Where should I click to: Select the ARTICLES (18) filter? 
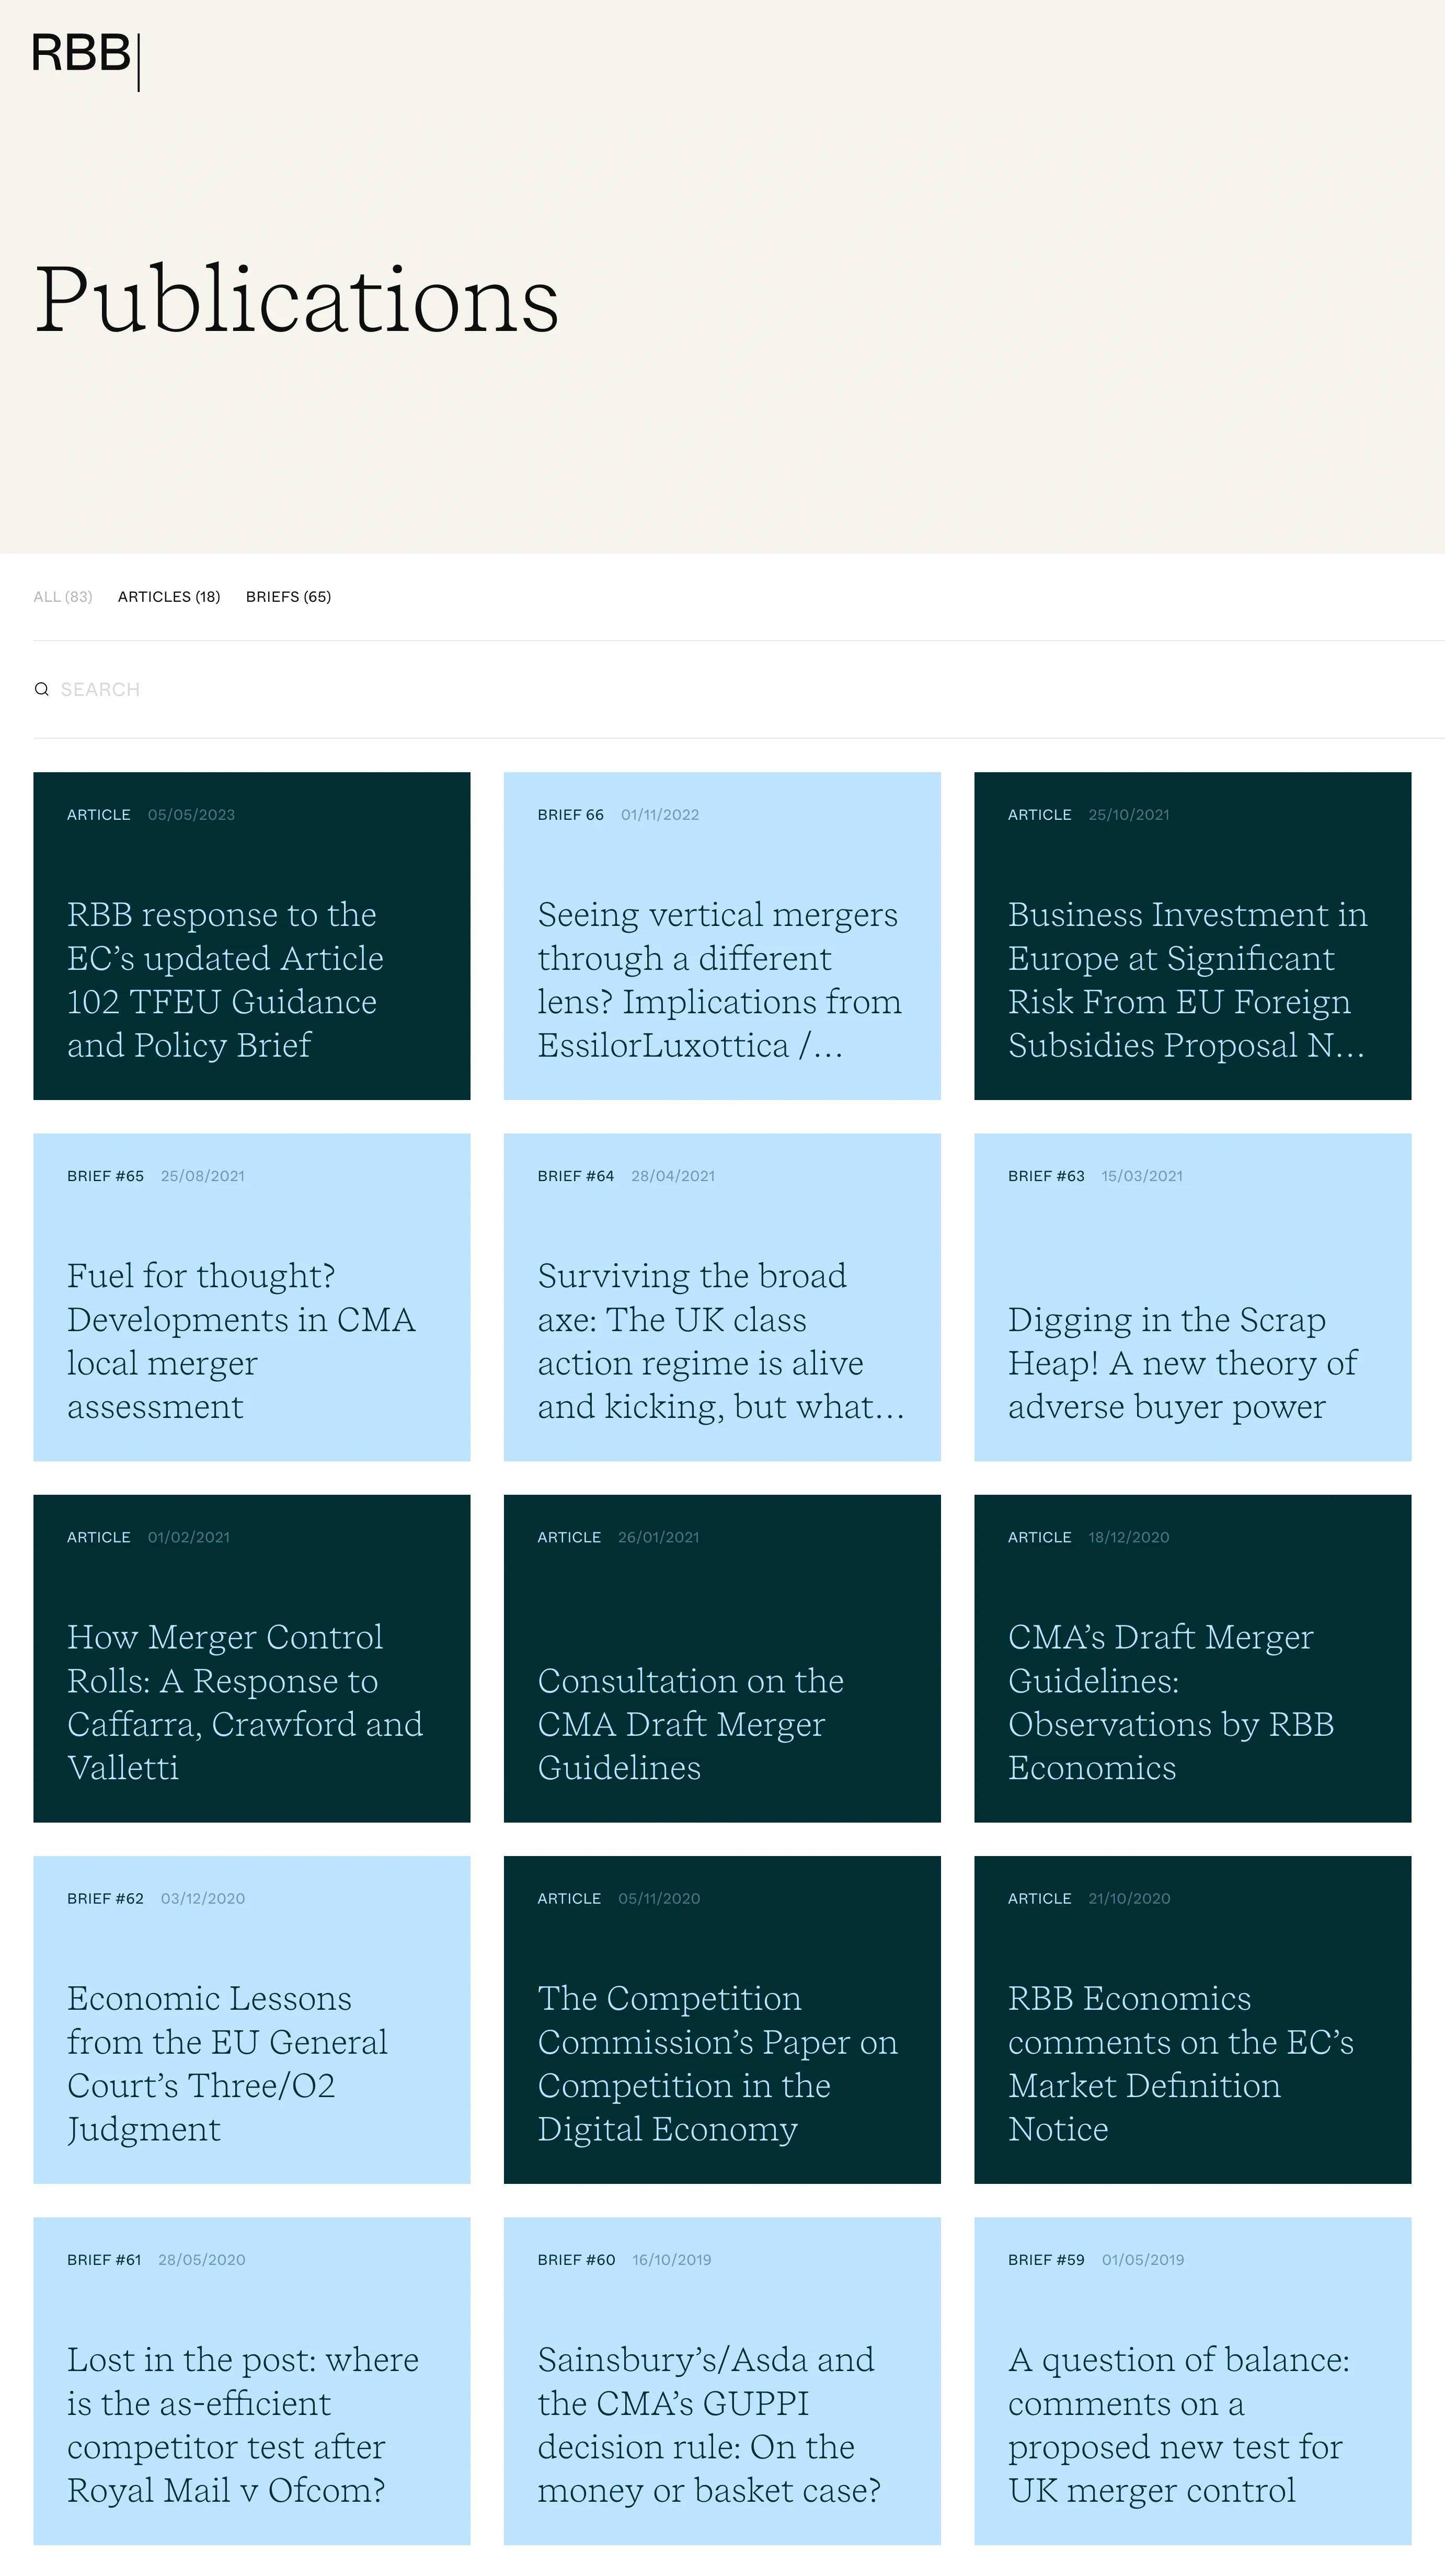(x=168, y=596)
